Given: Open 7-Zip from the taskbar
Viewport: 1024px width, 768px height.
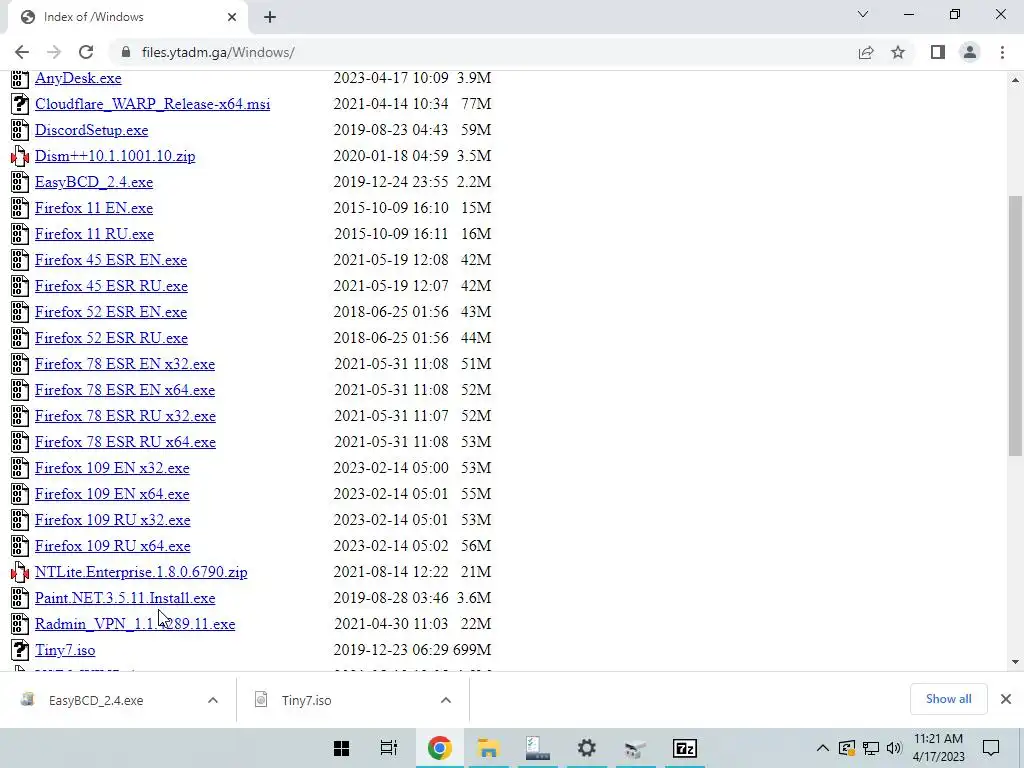Looking at the screenshot, I should click(x=684, y=748).
